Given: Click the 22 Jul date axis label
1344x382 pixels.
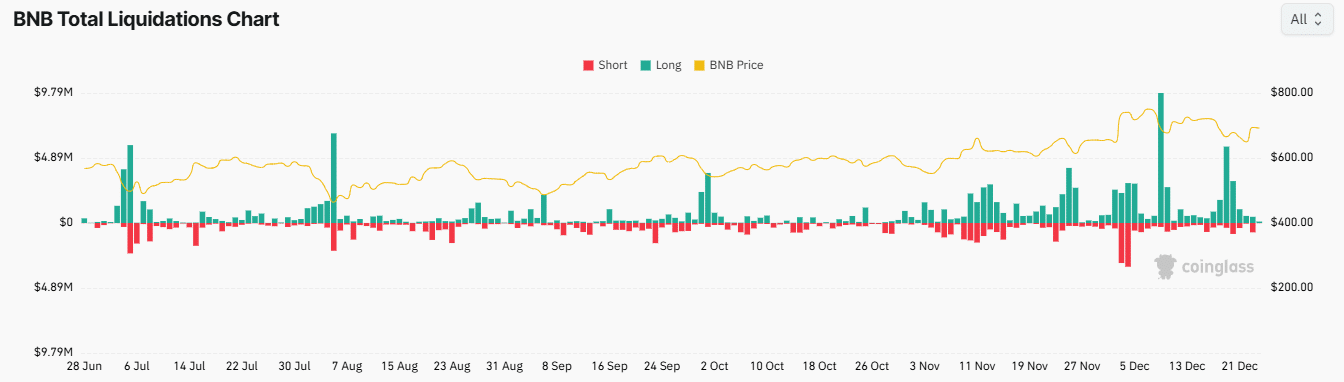Looking at the screenshot, I should pos(242,366).
